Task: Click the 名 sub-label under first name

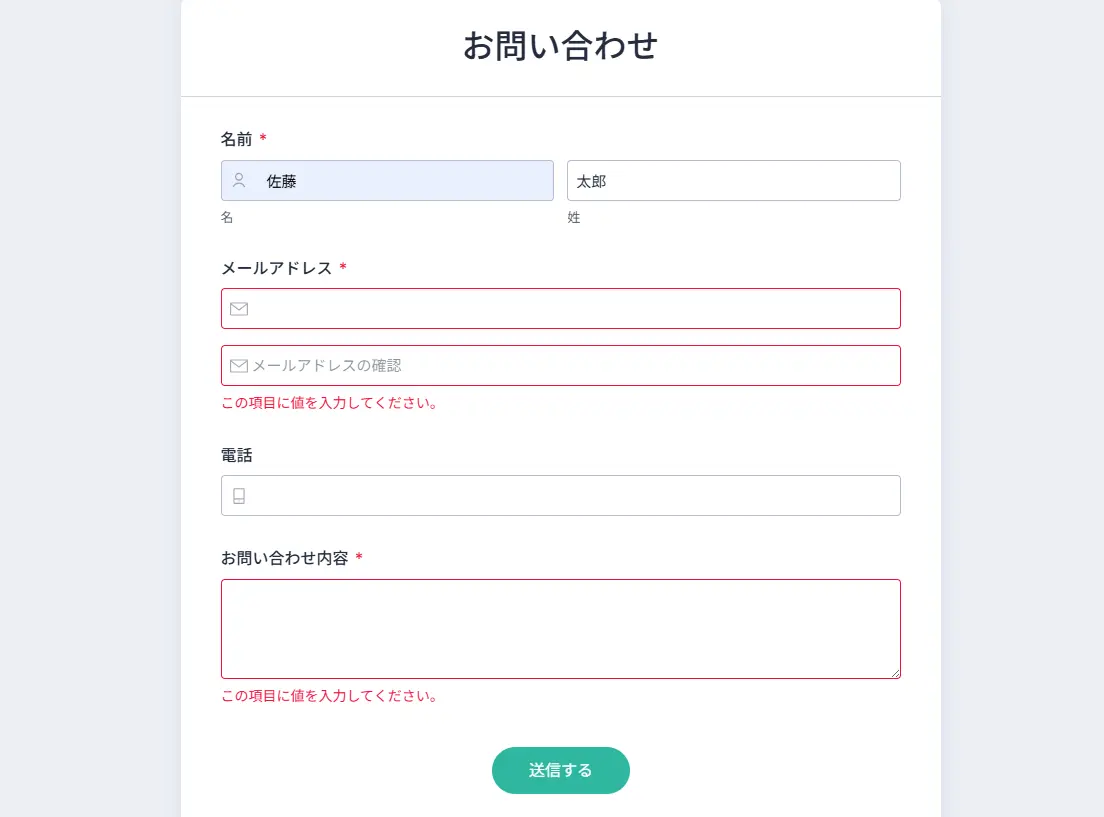Action: (227, 218)
